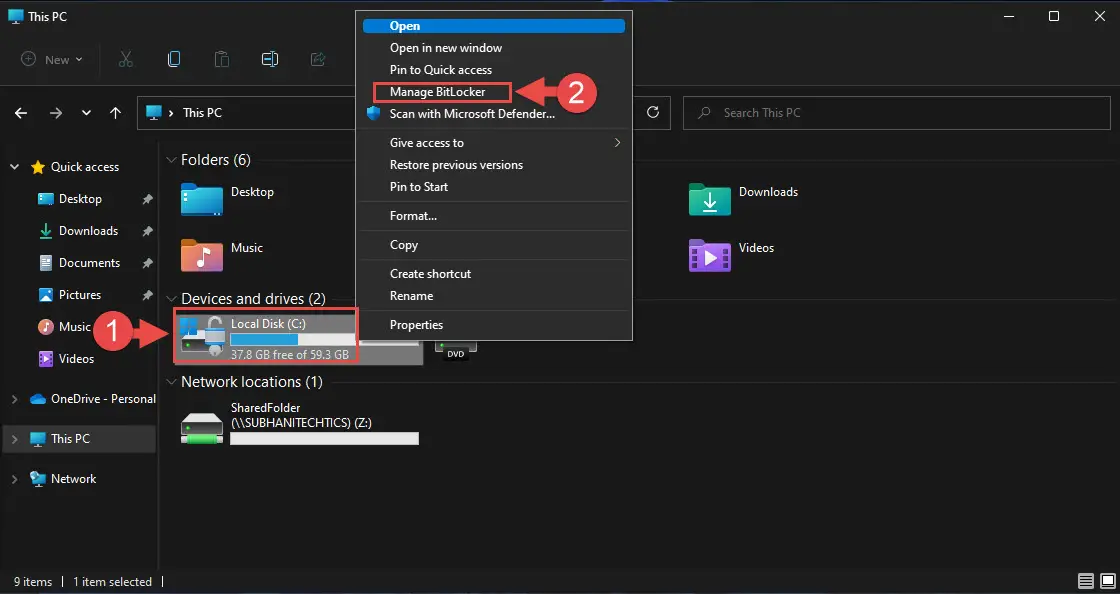Select Documents in Quick access sidebar
The image size is (1120, 594).
(89, 263)
